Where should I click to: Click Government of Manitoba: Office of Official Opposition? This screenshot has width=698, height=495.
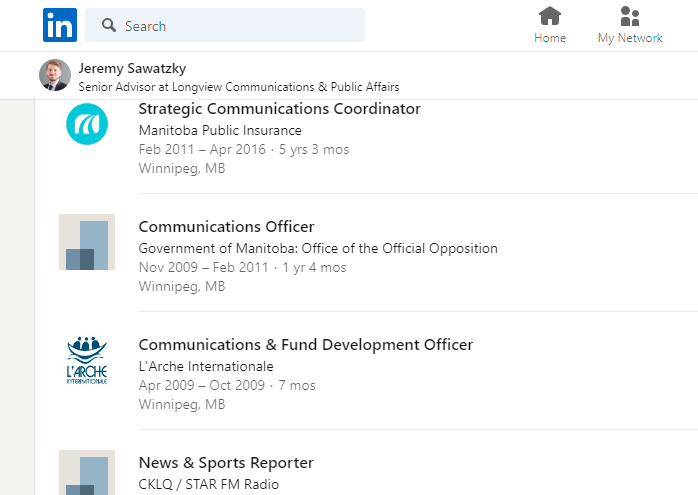click(x=318, y=248)
